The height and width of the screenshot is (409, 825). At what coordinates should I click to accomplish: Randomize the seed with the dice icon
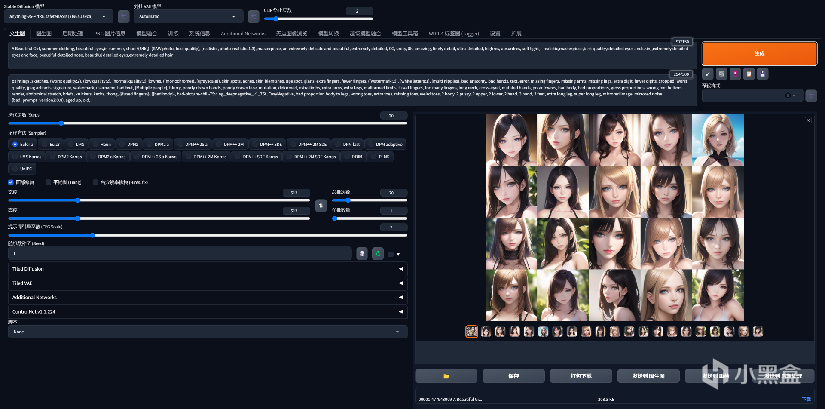(x=362, y=254)
